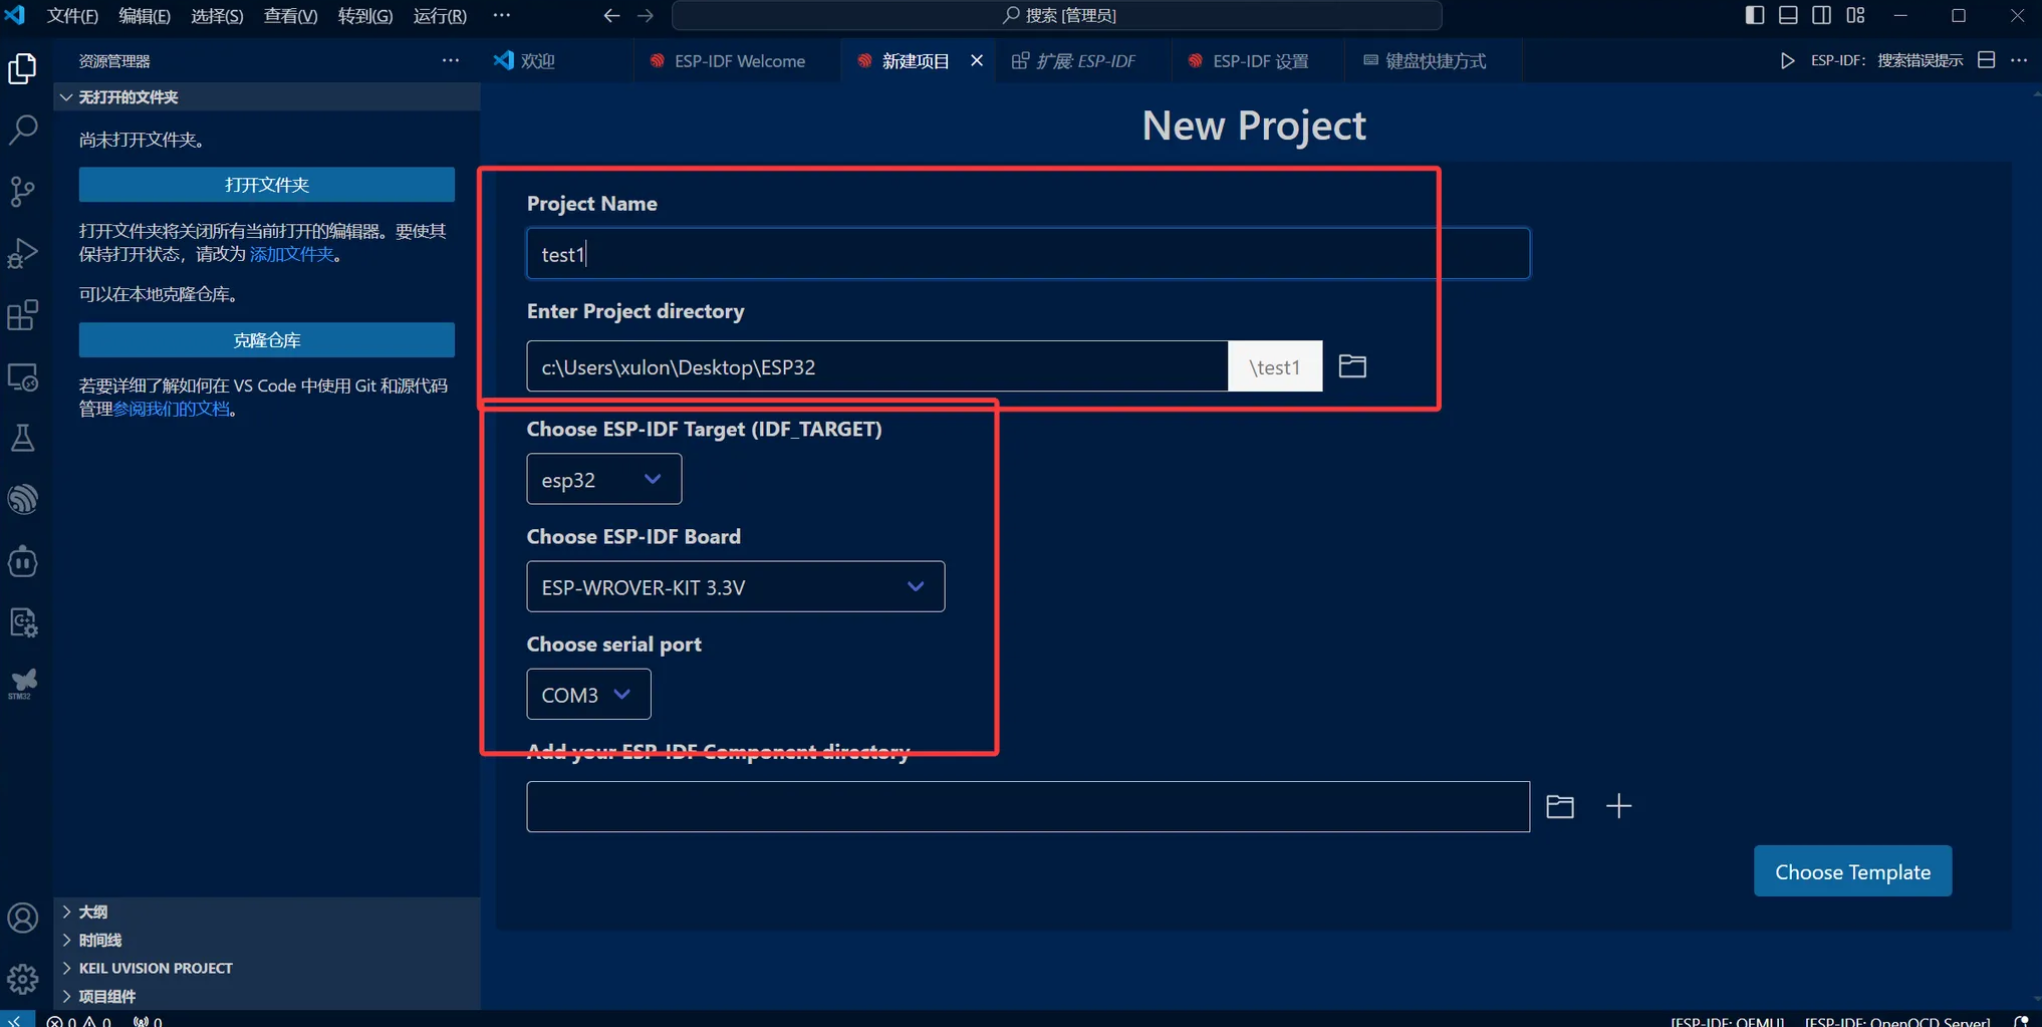Open the 转到(G) menu

[x=365, y=15]
